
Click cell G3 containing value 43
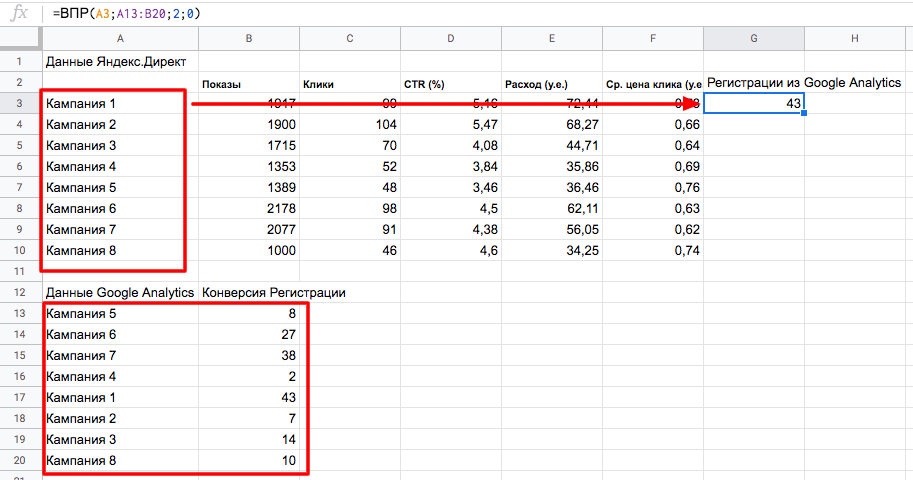753,103
